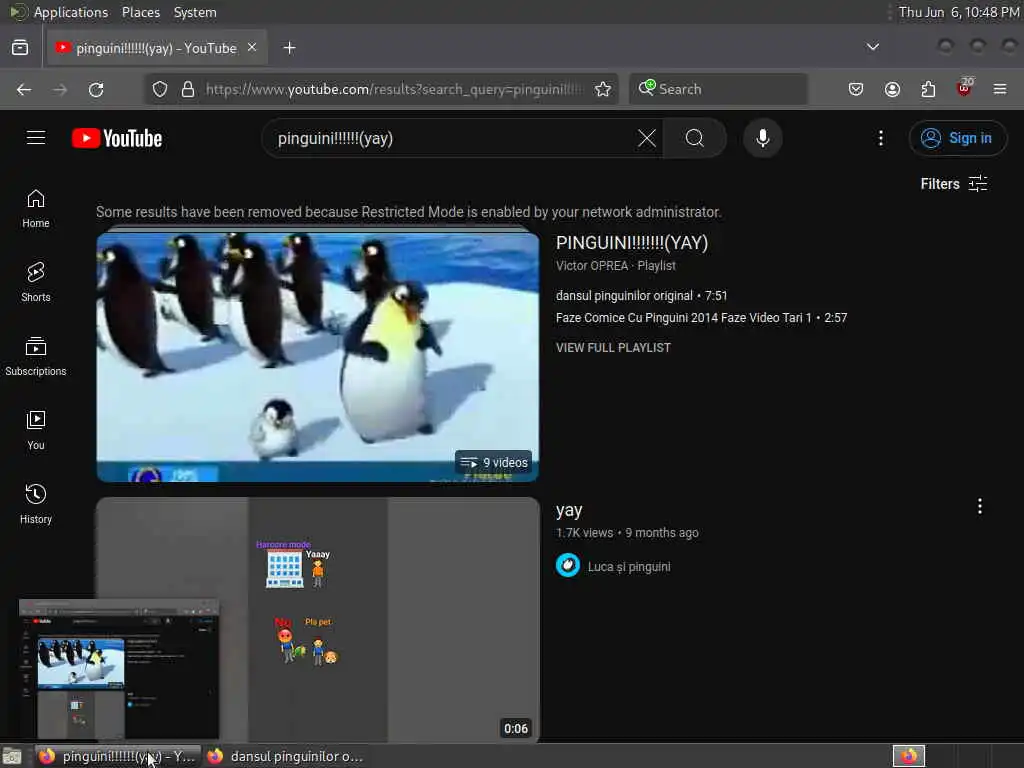The image size is (1024, 768).
Task: Open uBlock extension icon with badge
Action: (x=964, y=88)
